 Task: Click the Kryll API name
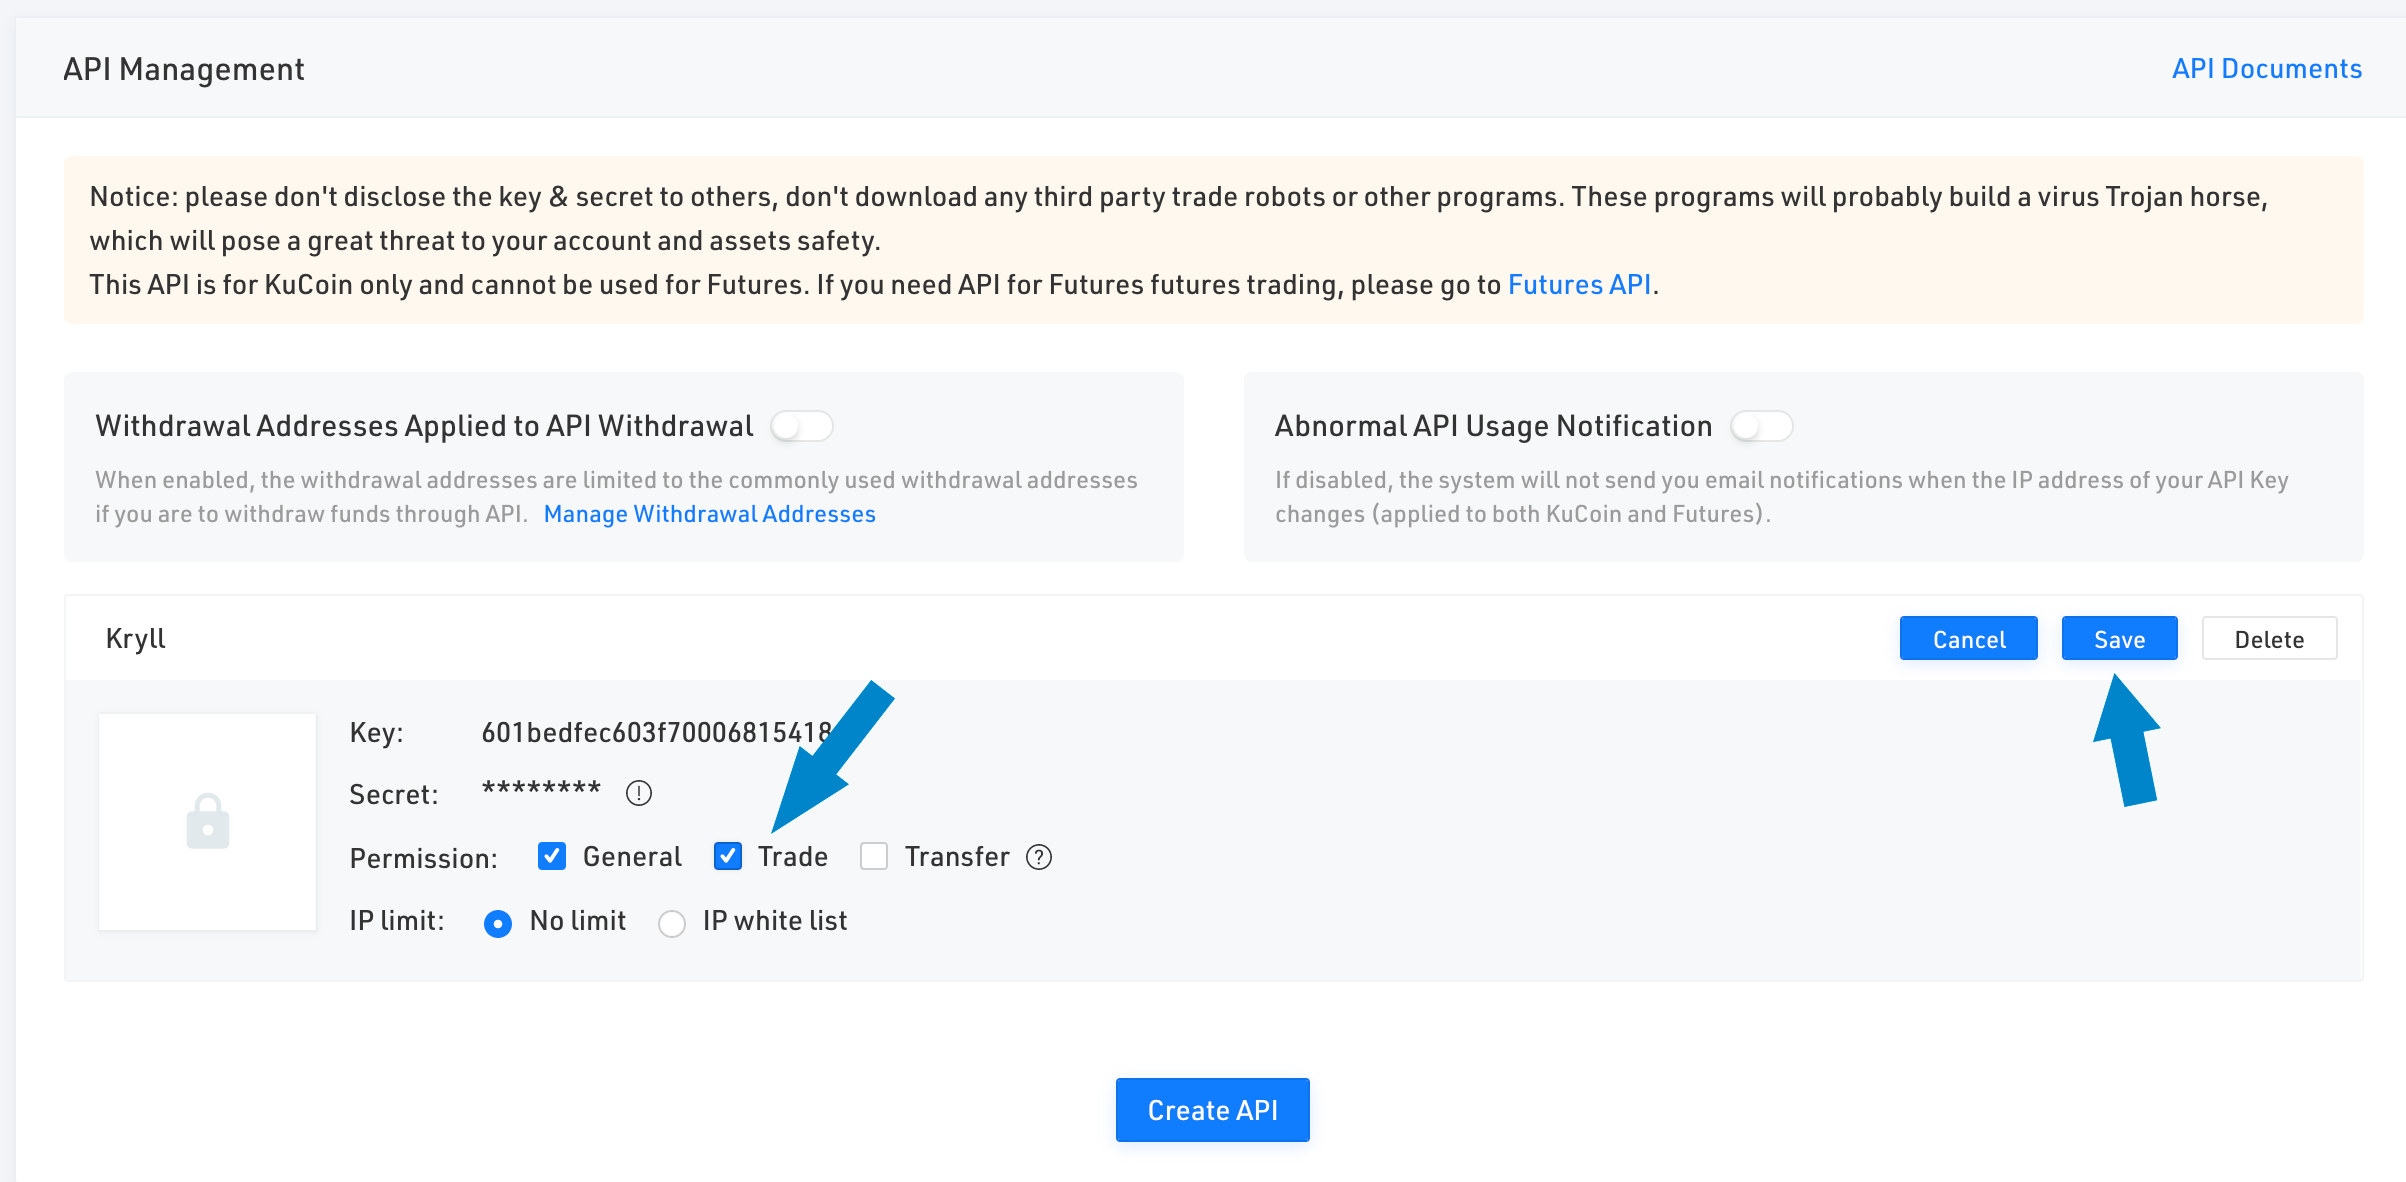pyautogui.click(x=136, y=639)
